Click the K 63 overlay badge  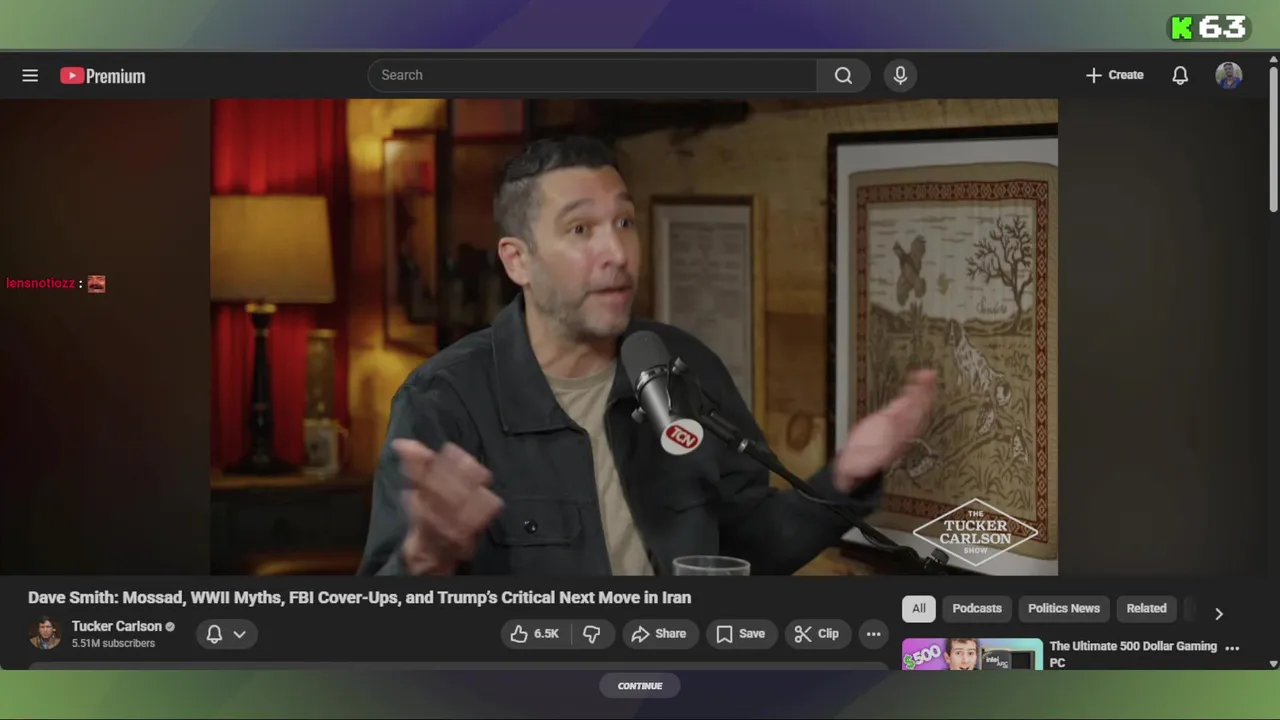click(x=1209, y=27)
